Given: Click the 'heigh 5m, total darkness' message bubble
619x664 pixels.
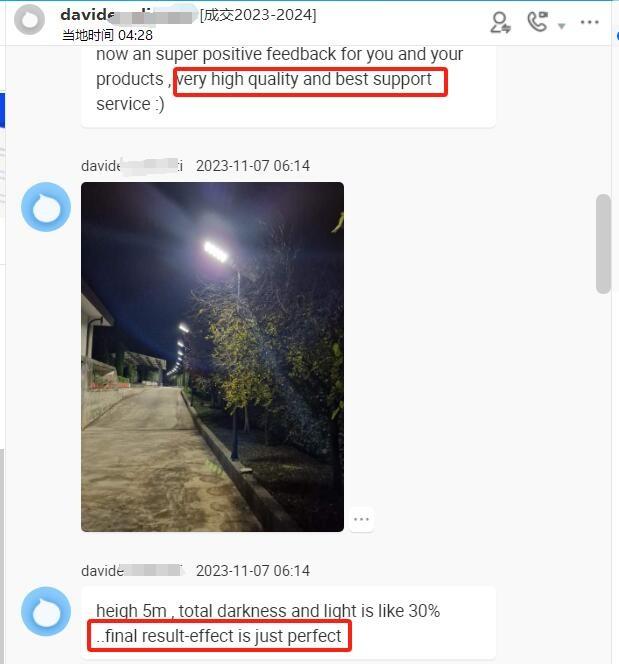Looking at the screenshot, I should (x=288, y=623).
